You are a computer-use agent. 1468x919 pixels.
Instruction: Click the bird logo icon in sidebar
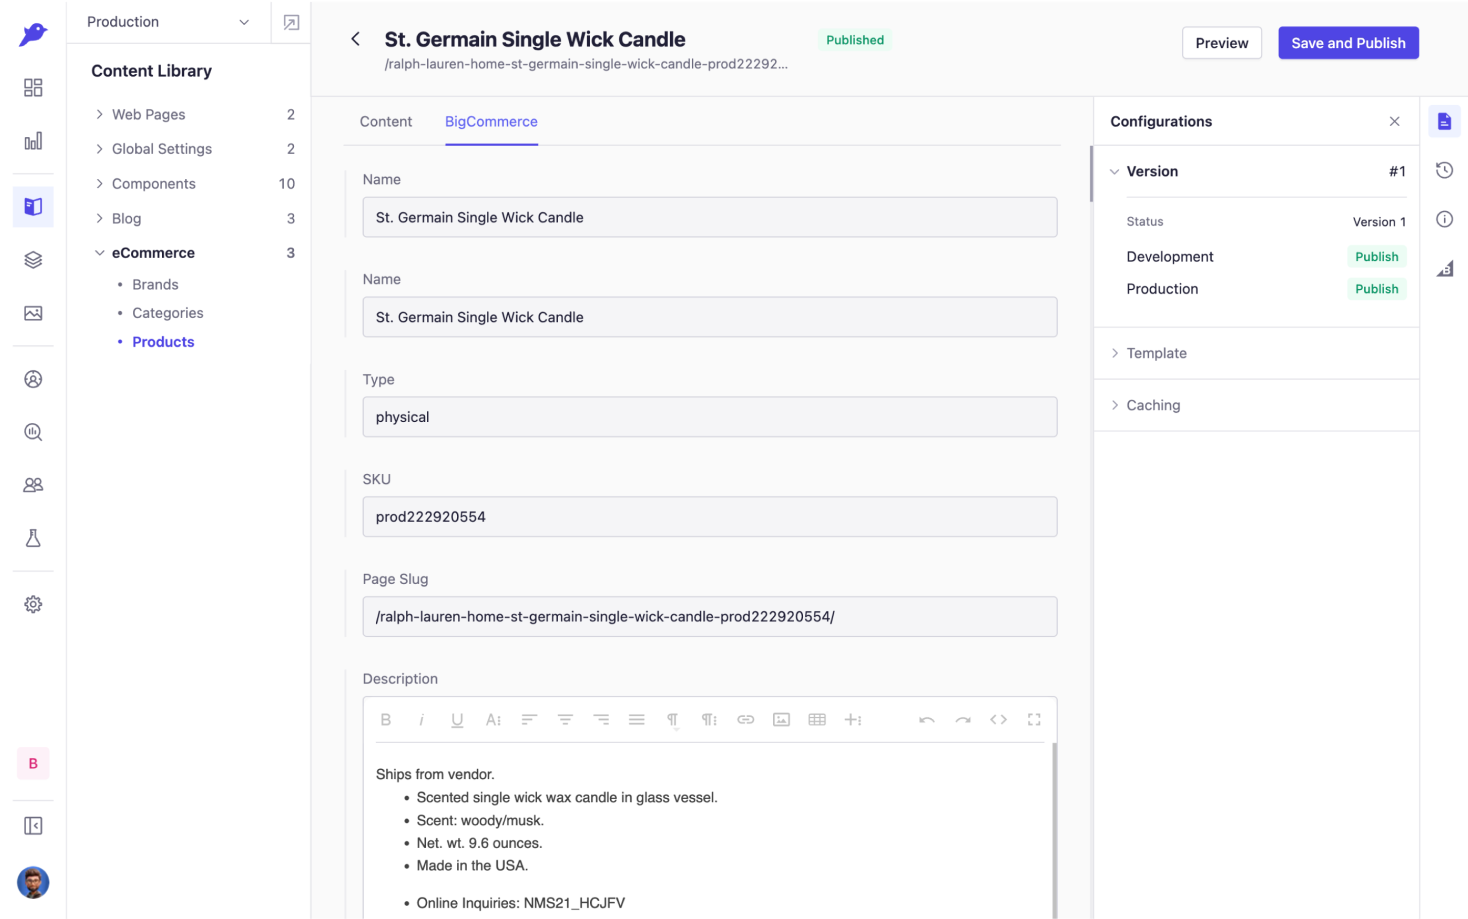33,35
